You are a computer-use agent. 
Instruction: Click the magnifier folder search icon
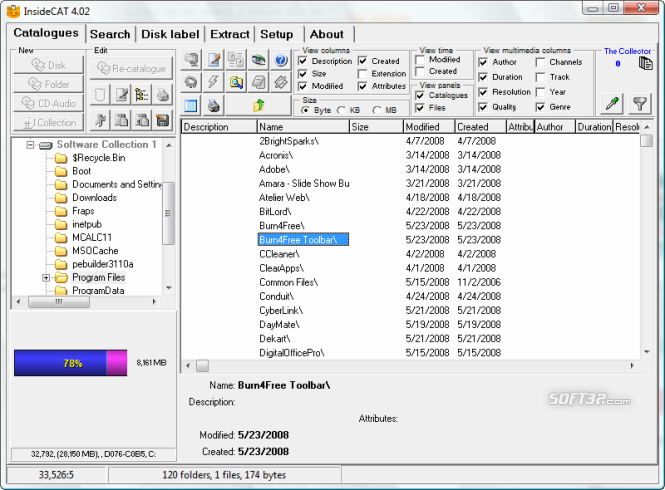(x=237, y=83)
